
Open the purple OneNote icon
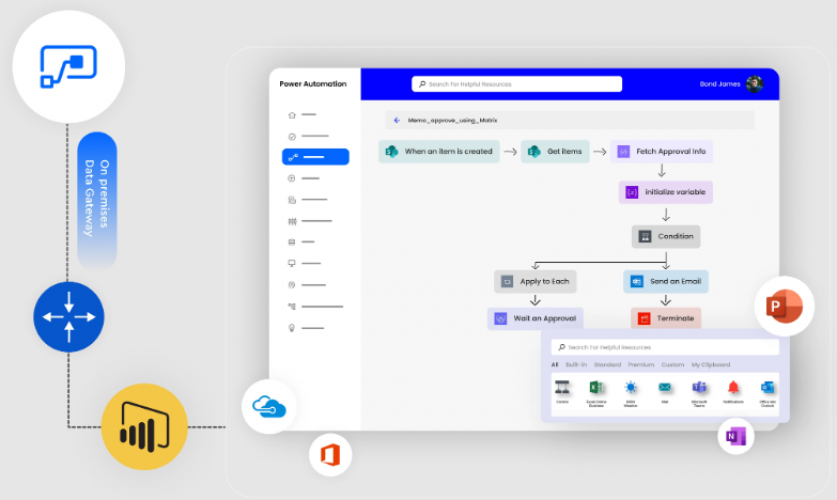point(736,436)
